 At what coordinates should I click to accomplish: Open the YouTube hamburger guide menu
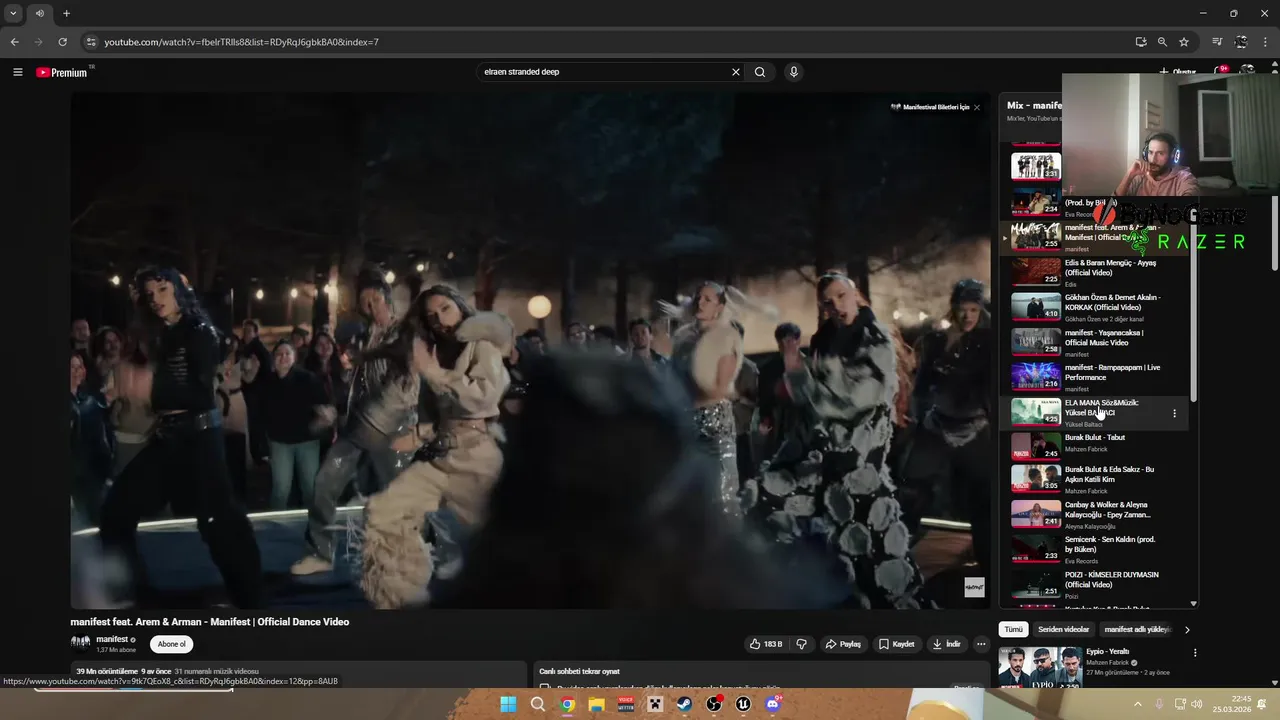pos(17,72)
